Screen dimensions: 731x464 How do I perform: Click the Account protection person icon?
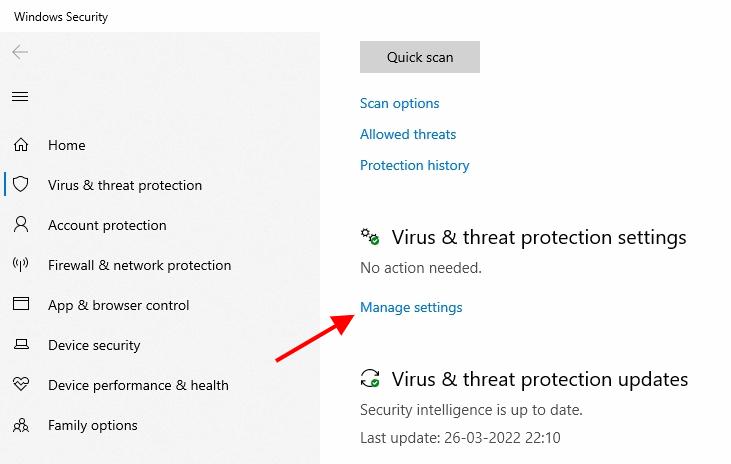point(21,224)
